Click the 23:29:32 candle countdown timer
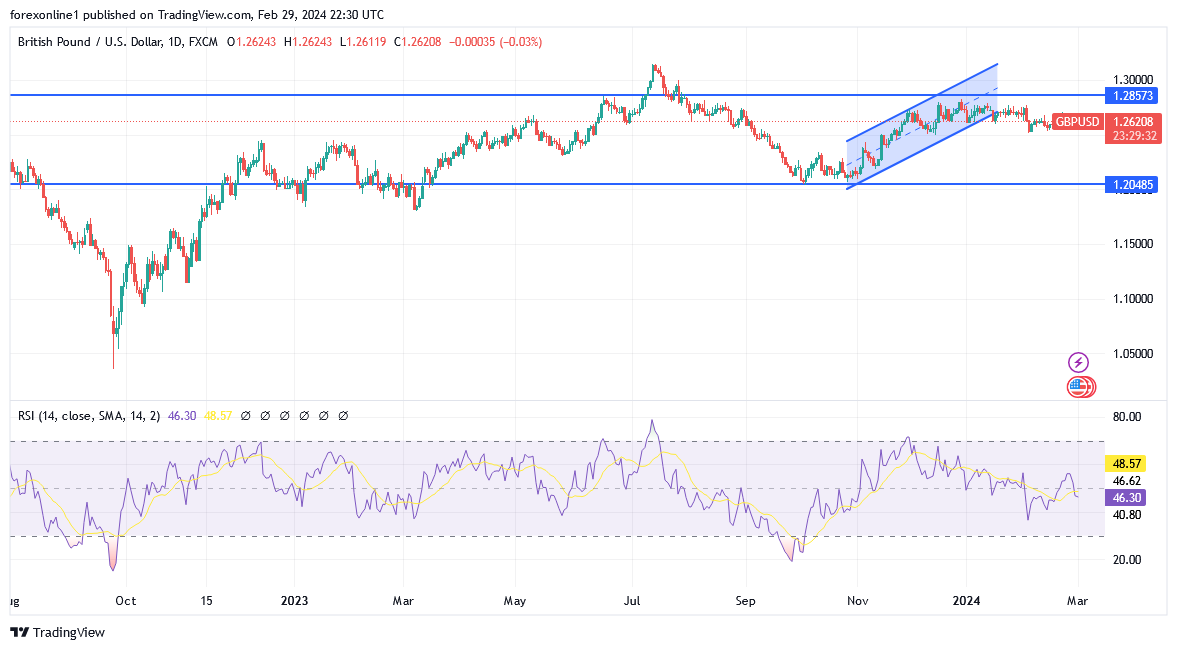 point(1133,135)
